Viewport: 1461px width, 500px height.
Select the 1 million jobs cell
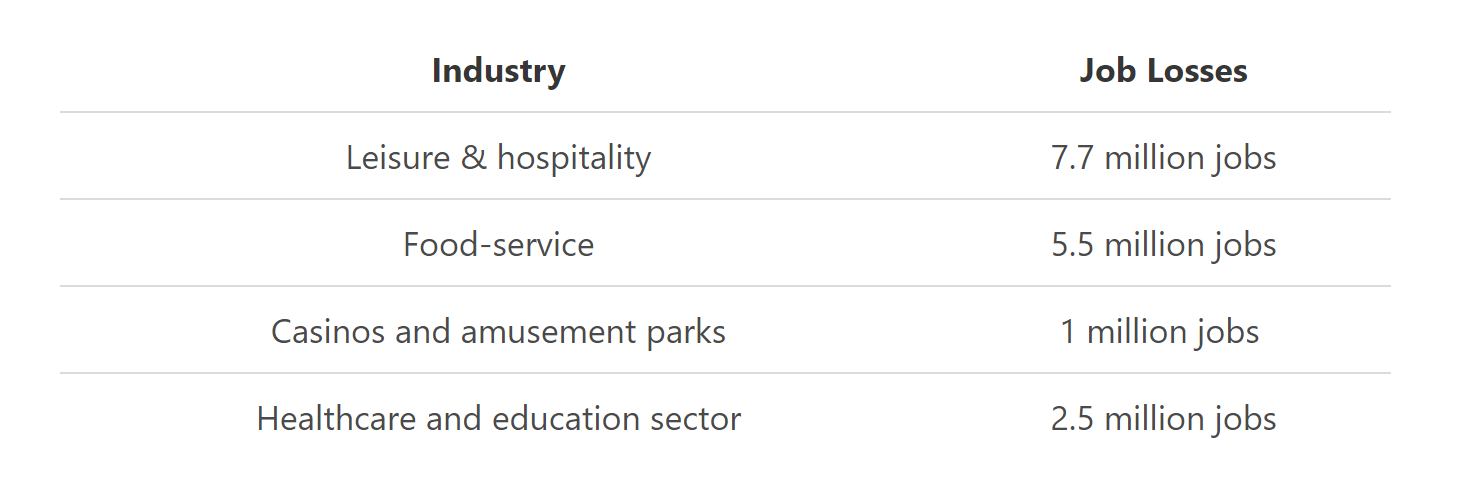(x=1159, y=332)
